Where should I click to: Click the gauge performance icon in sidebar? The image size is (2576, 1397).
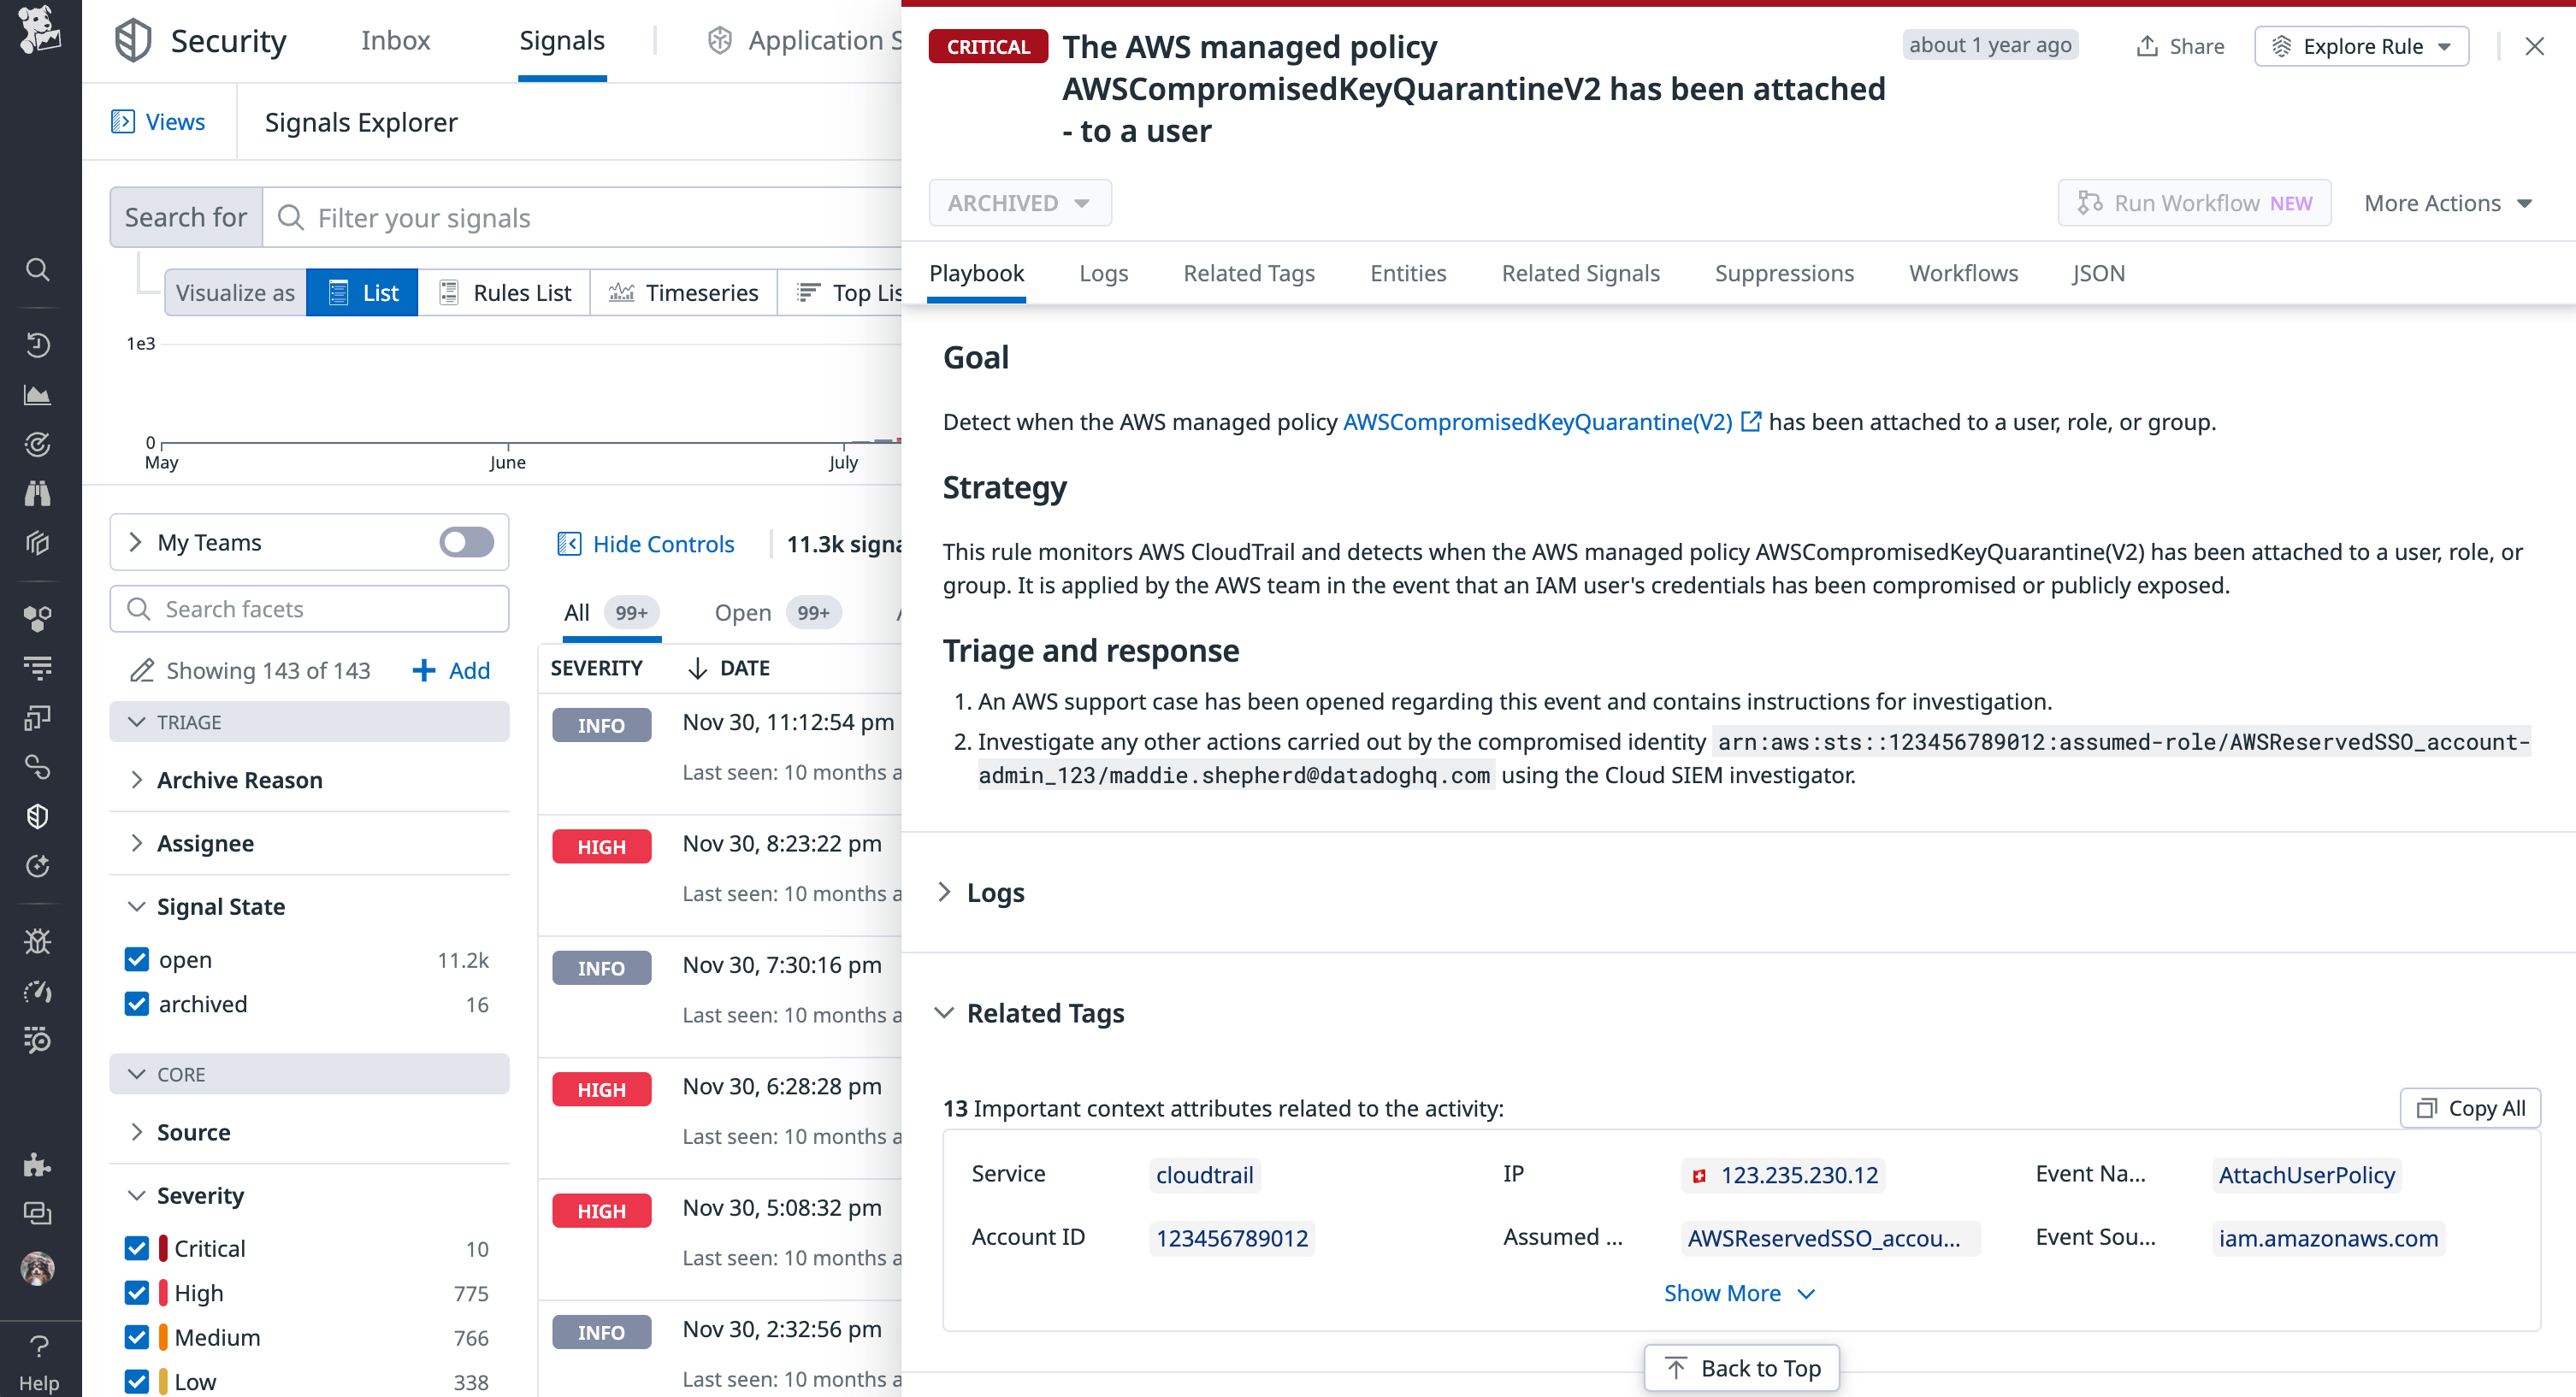[37, 991]
